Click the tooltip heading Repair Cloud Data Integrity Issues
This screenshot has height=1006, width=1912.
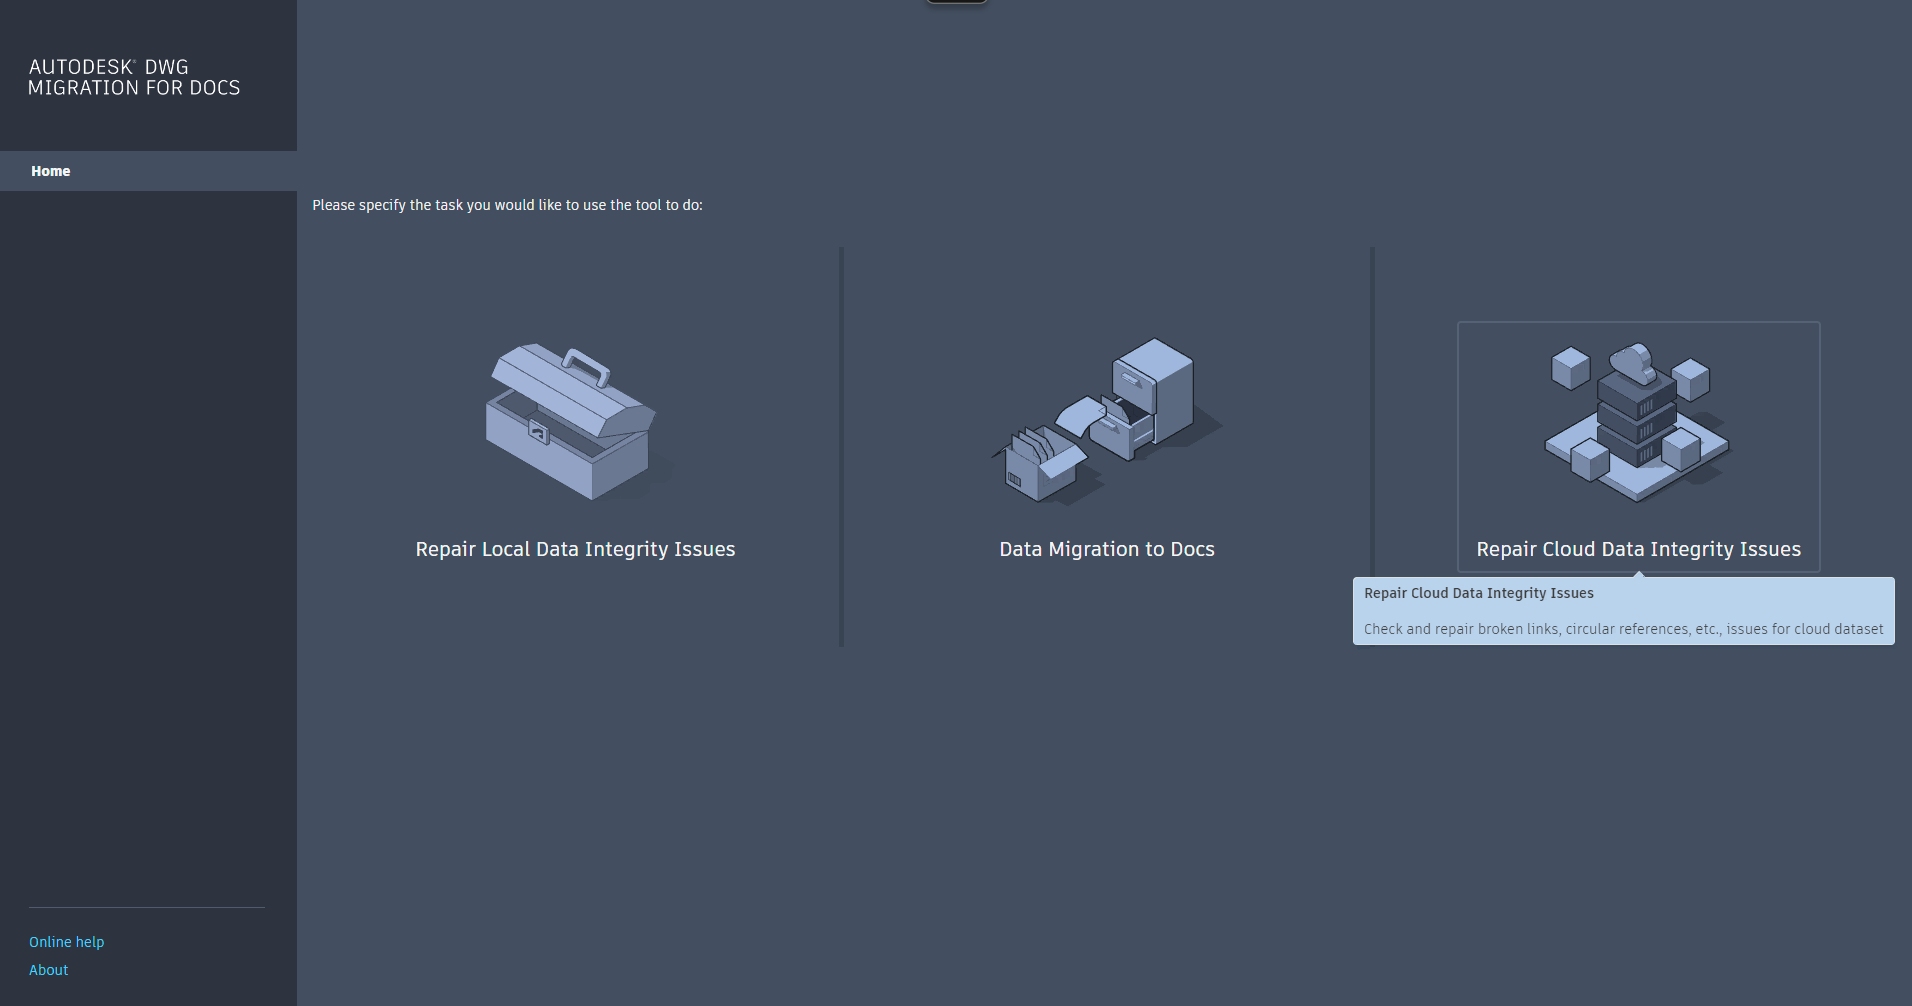(1479, 593)
